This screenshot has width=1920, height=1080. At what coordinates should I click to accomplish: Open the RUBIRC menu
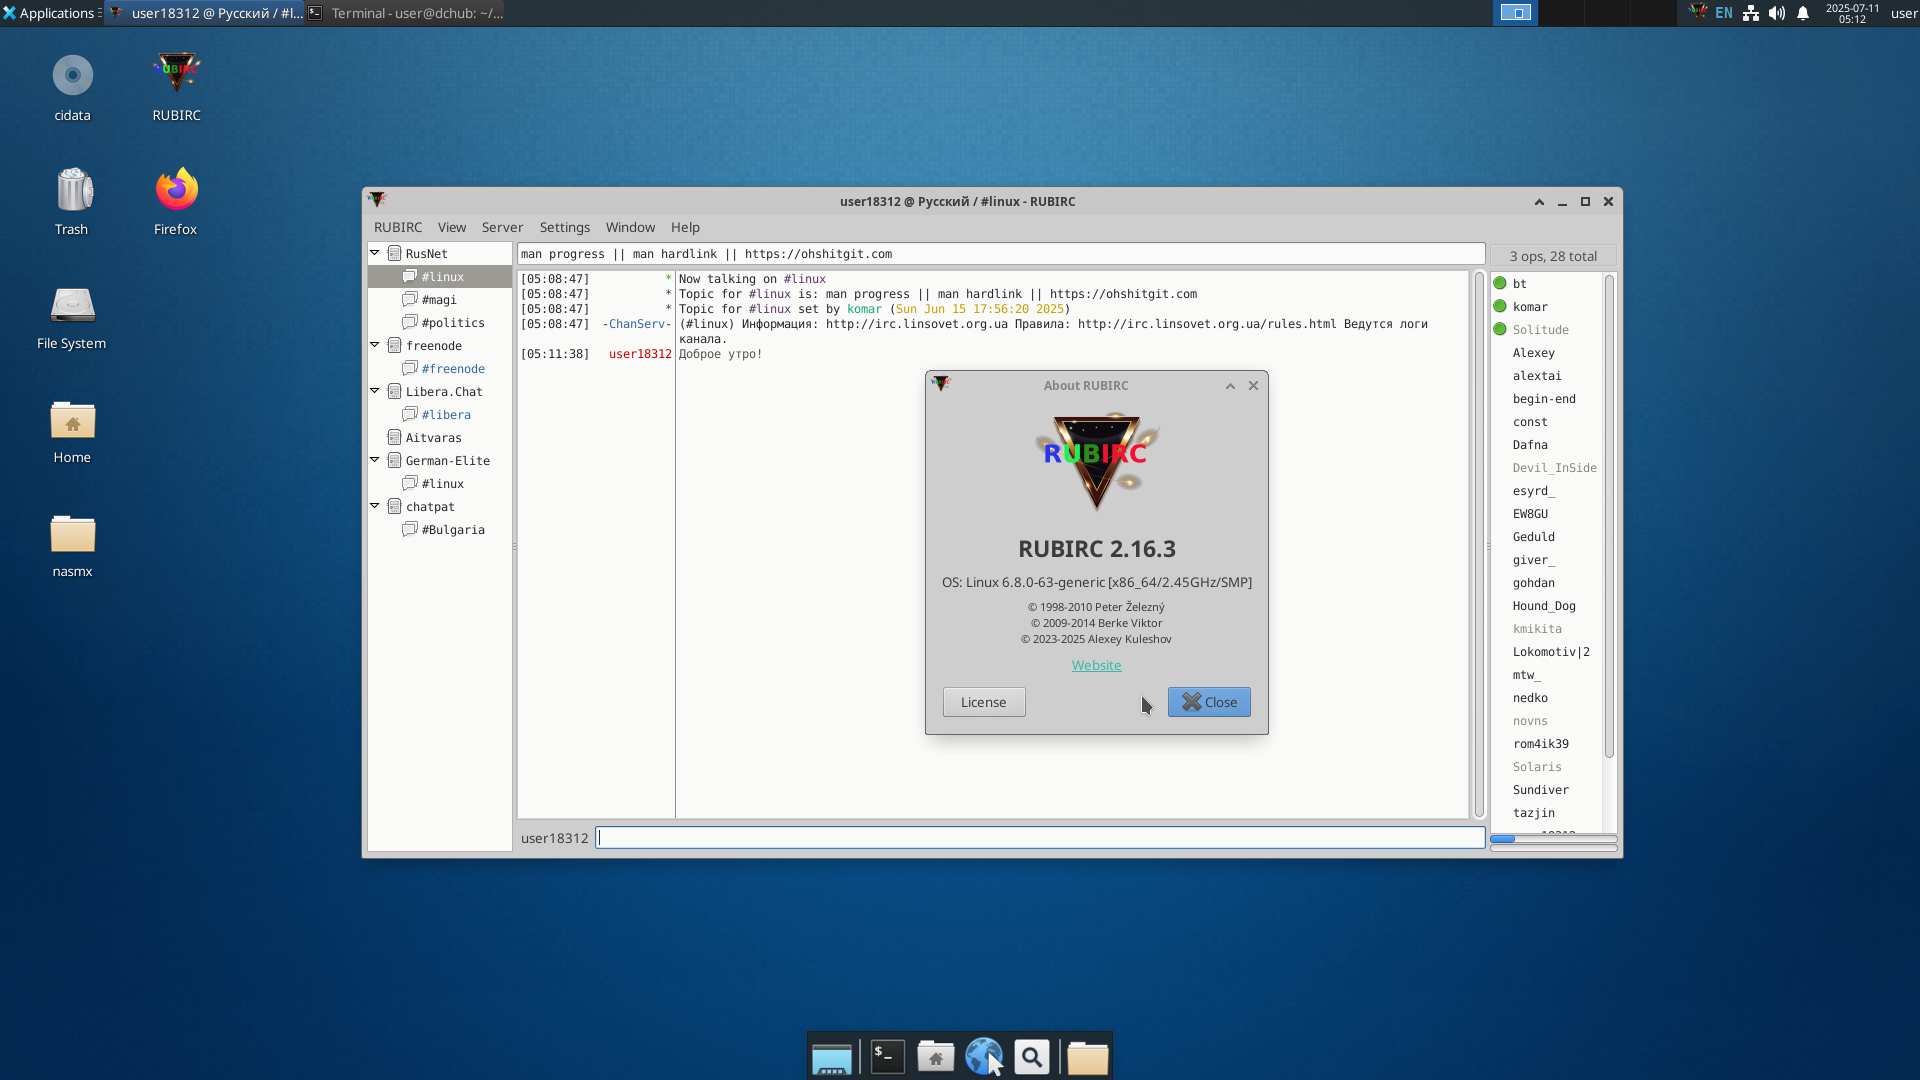pyautogui.click(x=398, y=227)
